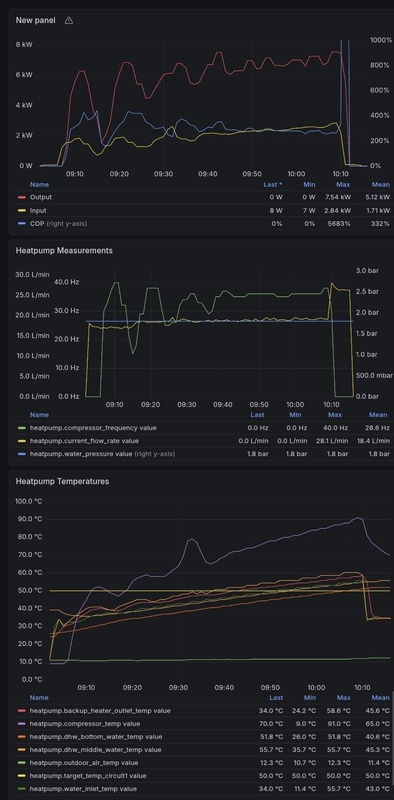Sort New panel legend by Min
This screenshot has height=800, width=394.
click(309, 185)
